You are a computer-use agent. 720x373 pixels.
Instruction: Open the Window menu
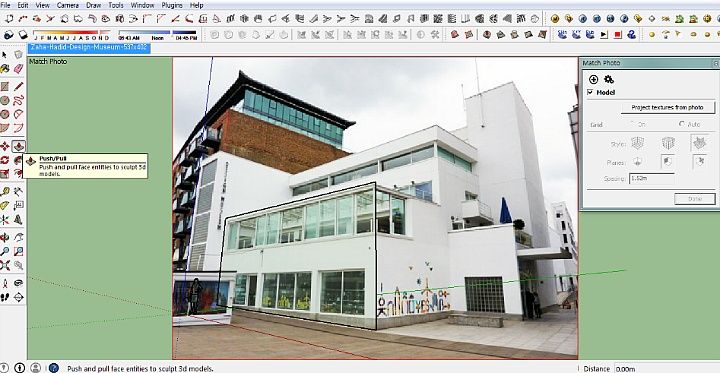[142, 5]
